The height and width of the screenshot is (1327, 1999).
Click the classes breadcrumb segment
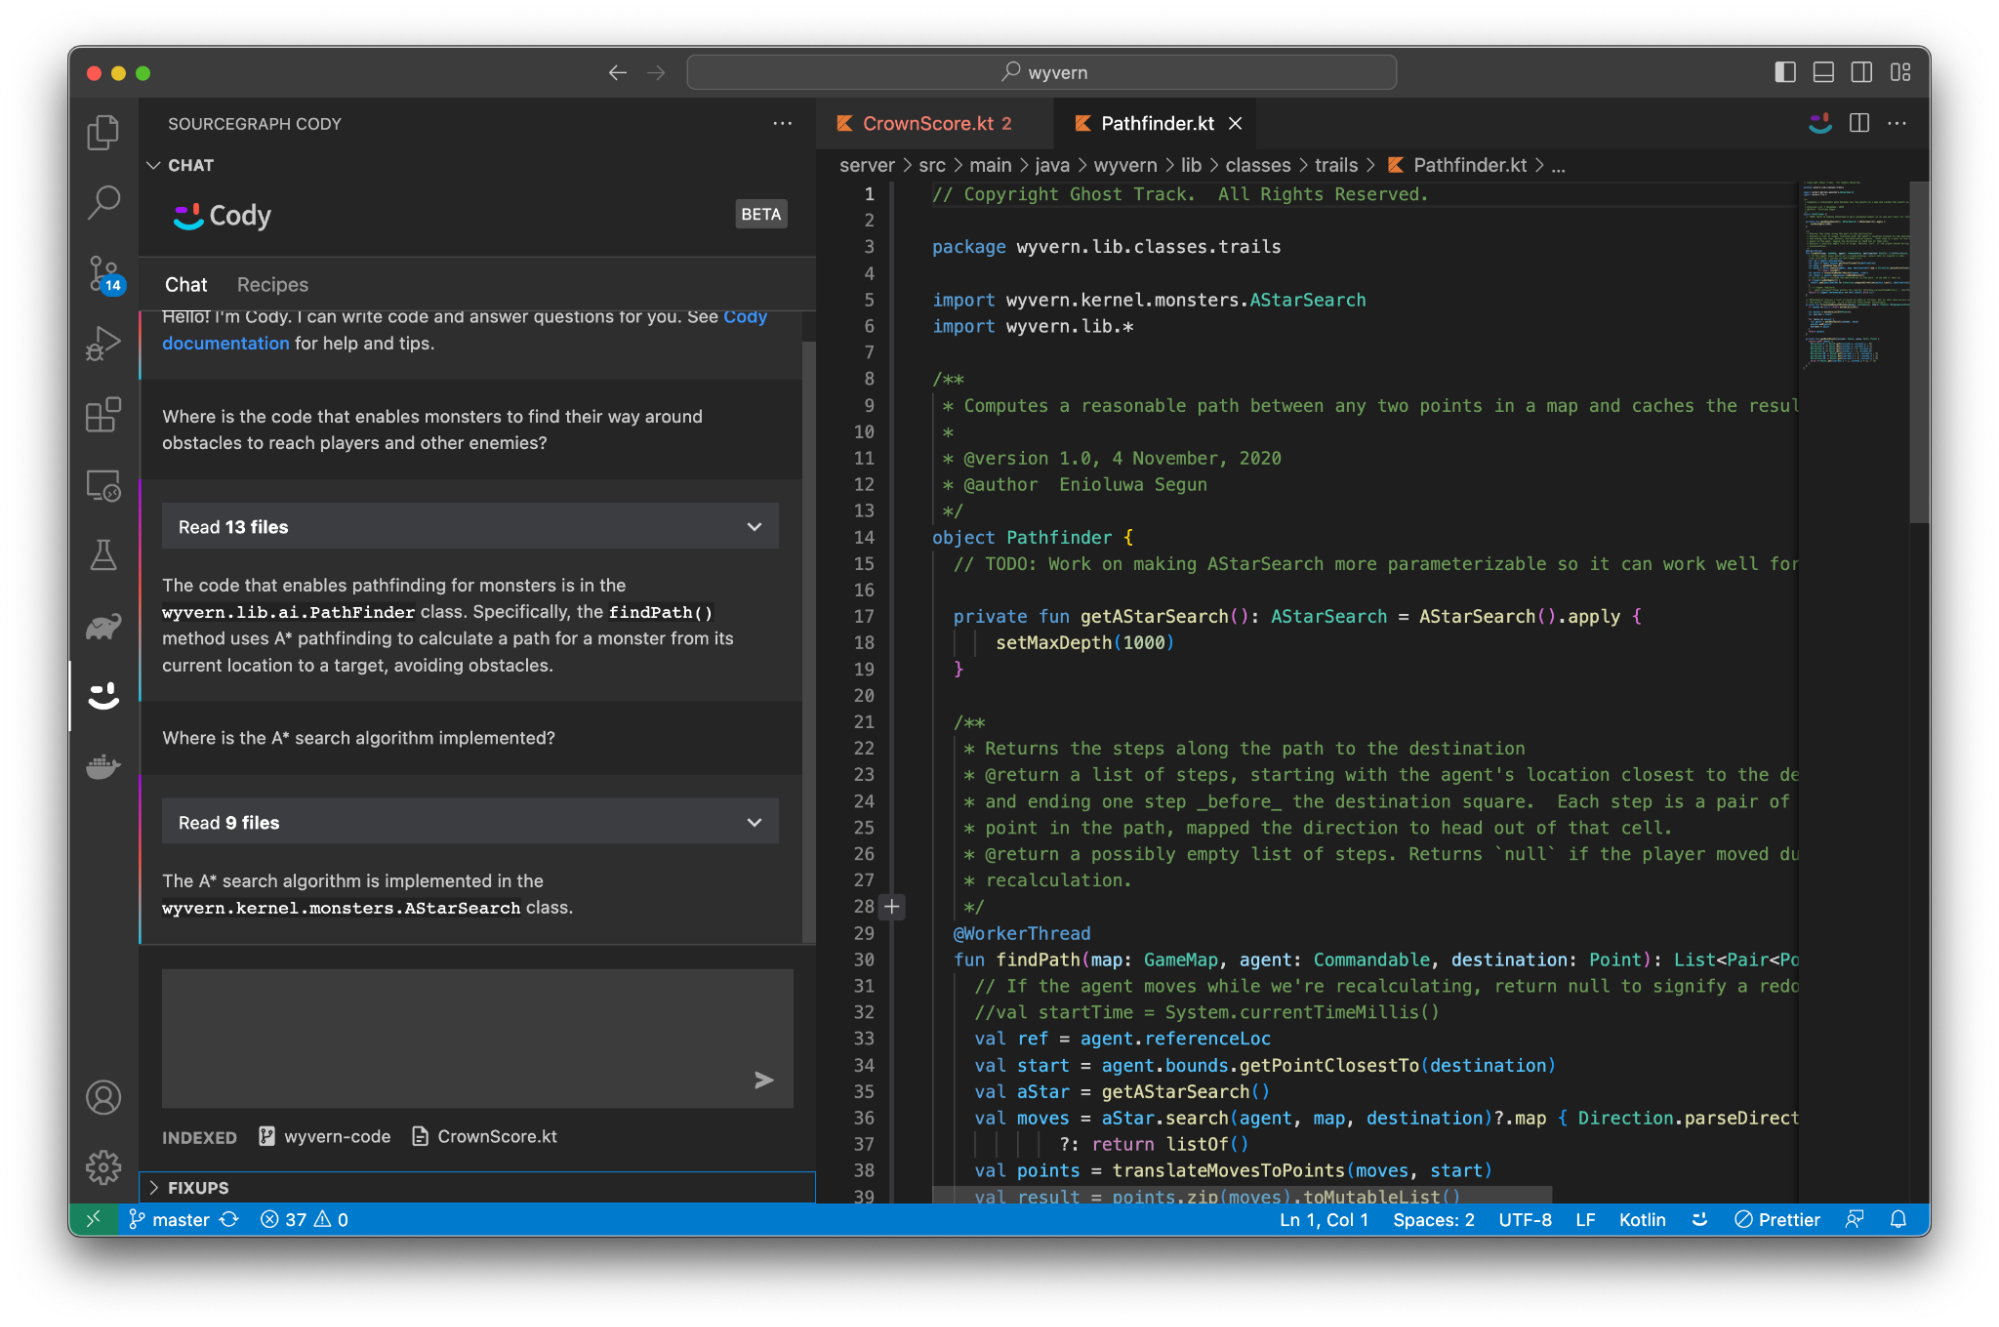pyautogui.click(x=1257, y=165)
